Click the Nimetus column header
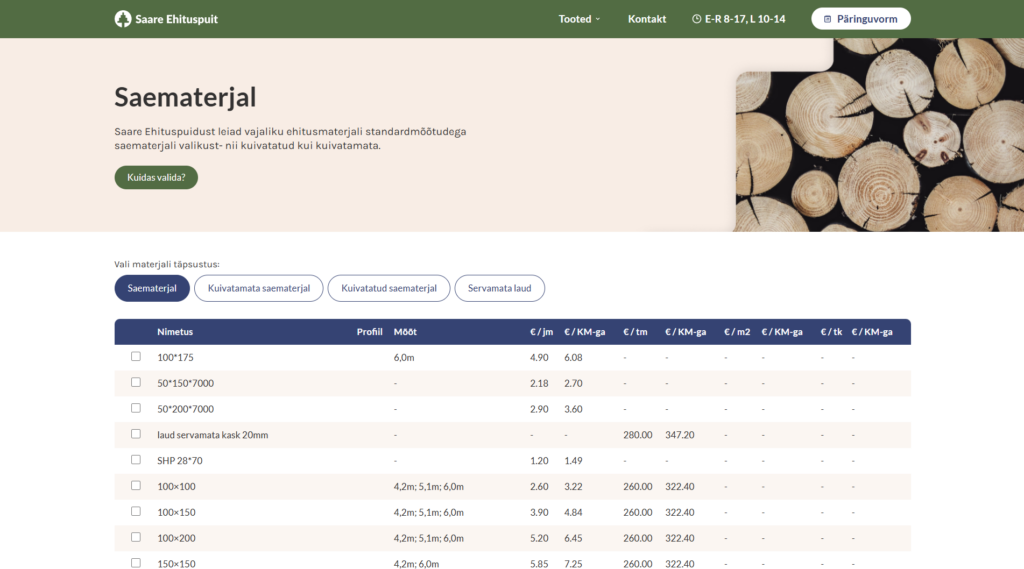Viewport: 1024px width, 569px height. pos(175,332)
